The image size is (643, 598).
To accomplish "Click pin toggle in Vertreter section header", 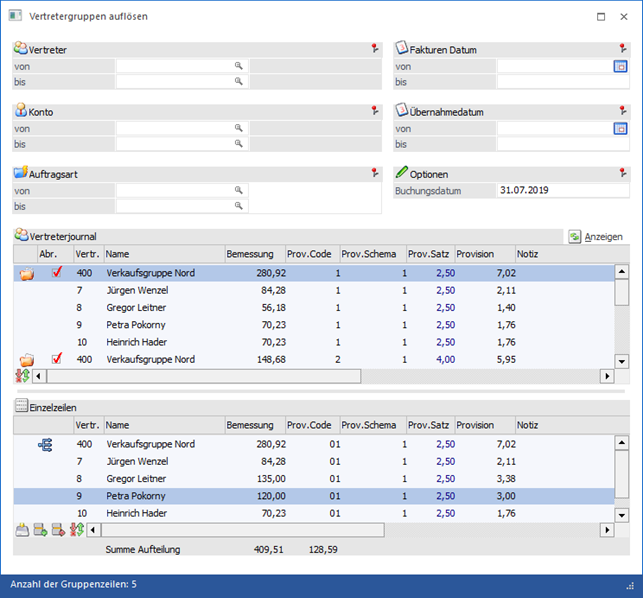I will (x=373, y=49).
